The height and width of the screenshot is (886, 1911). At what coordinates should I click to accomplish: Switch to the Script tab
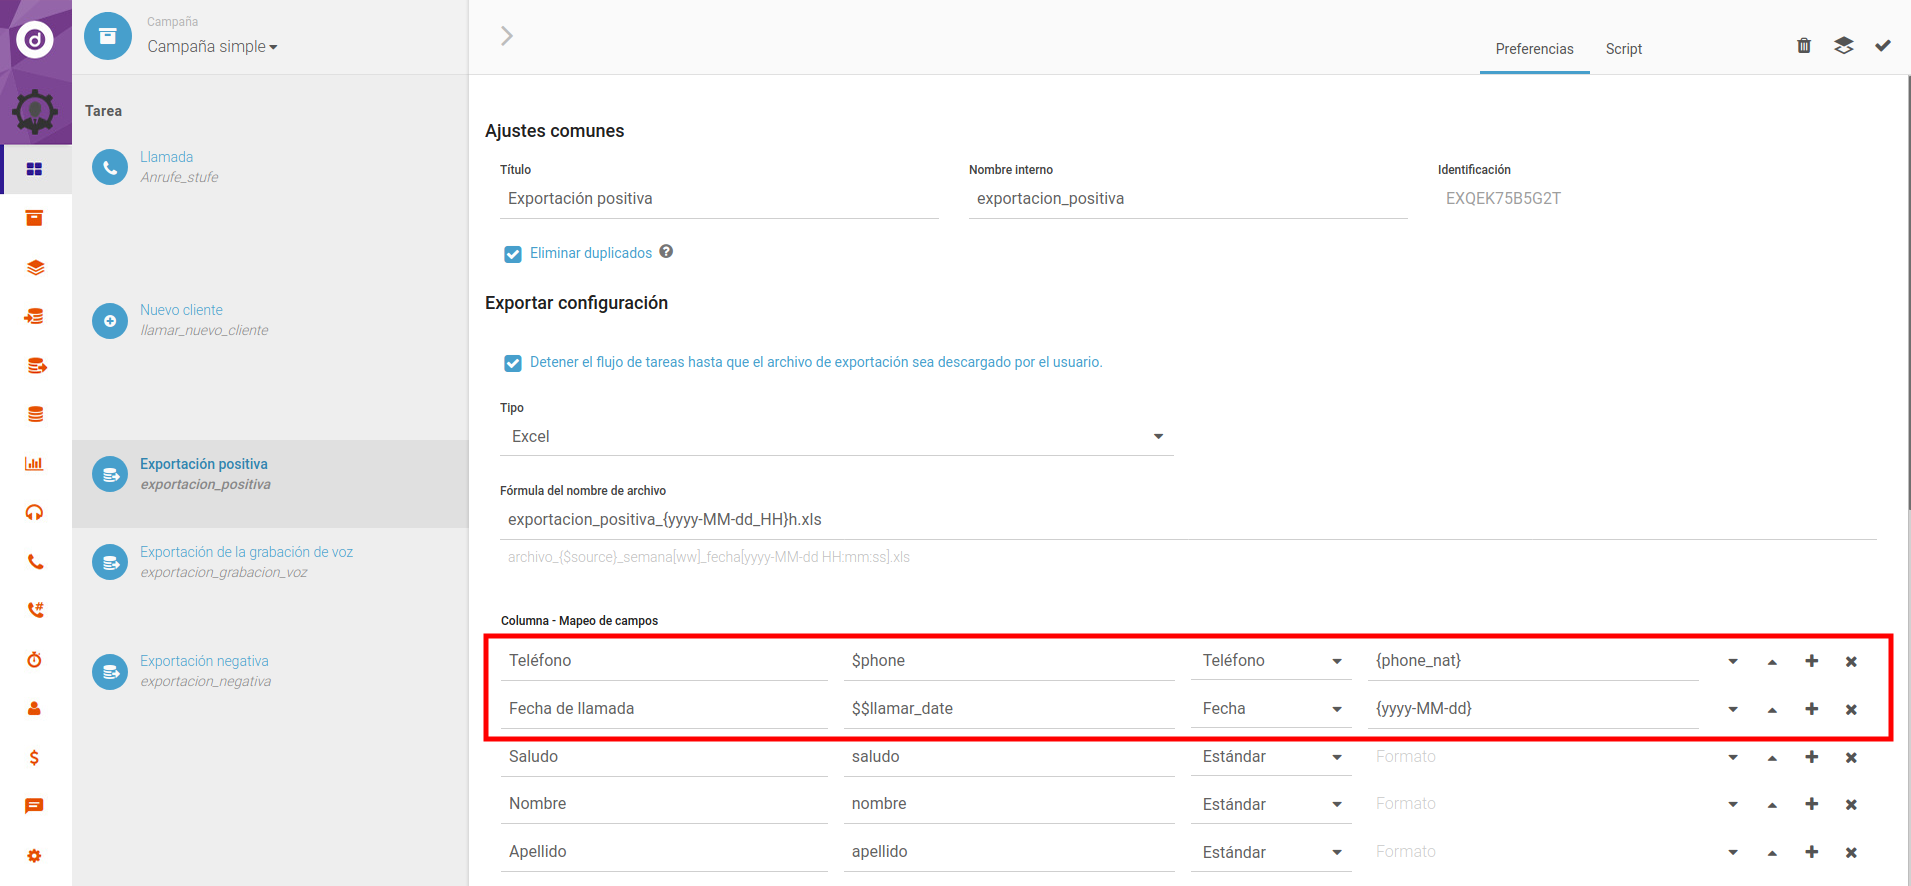[1623, 49]
